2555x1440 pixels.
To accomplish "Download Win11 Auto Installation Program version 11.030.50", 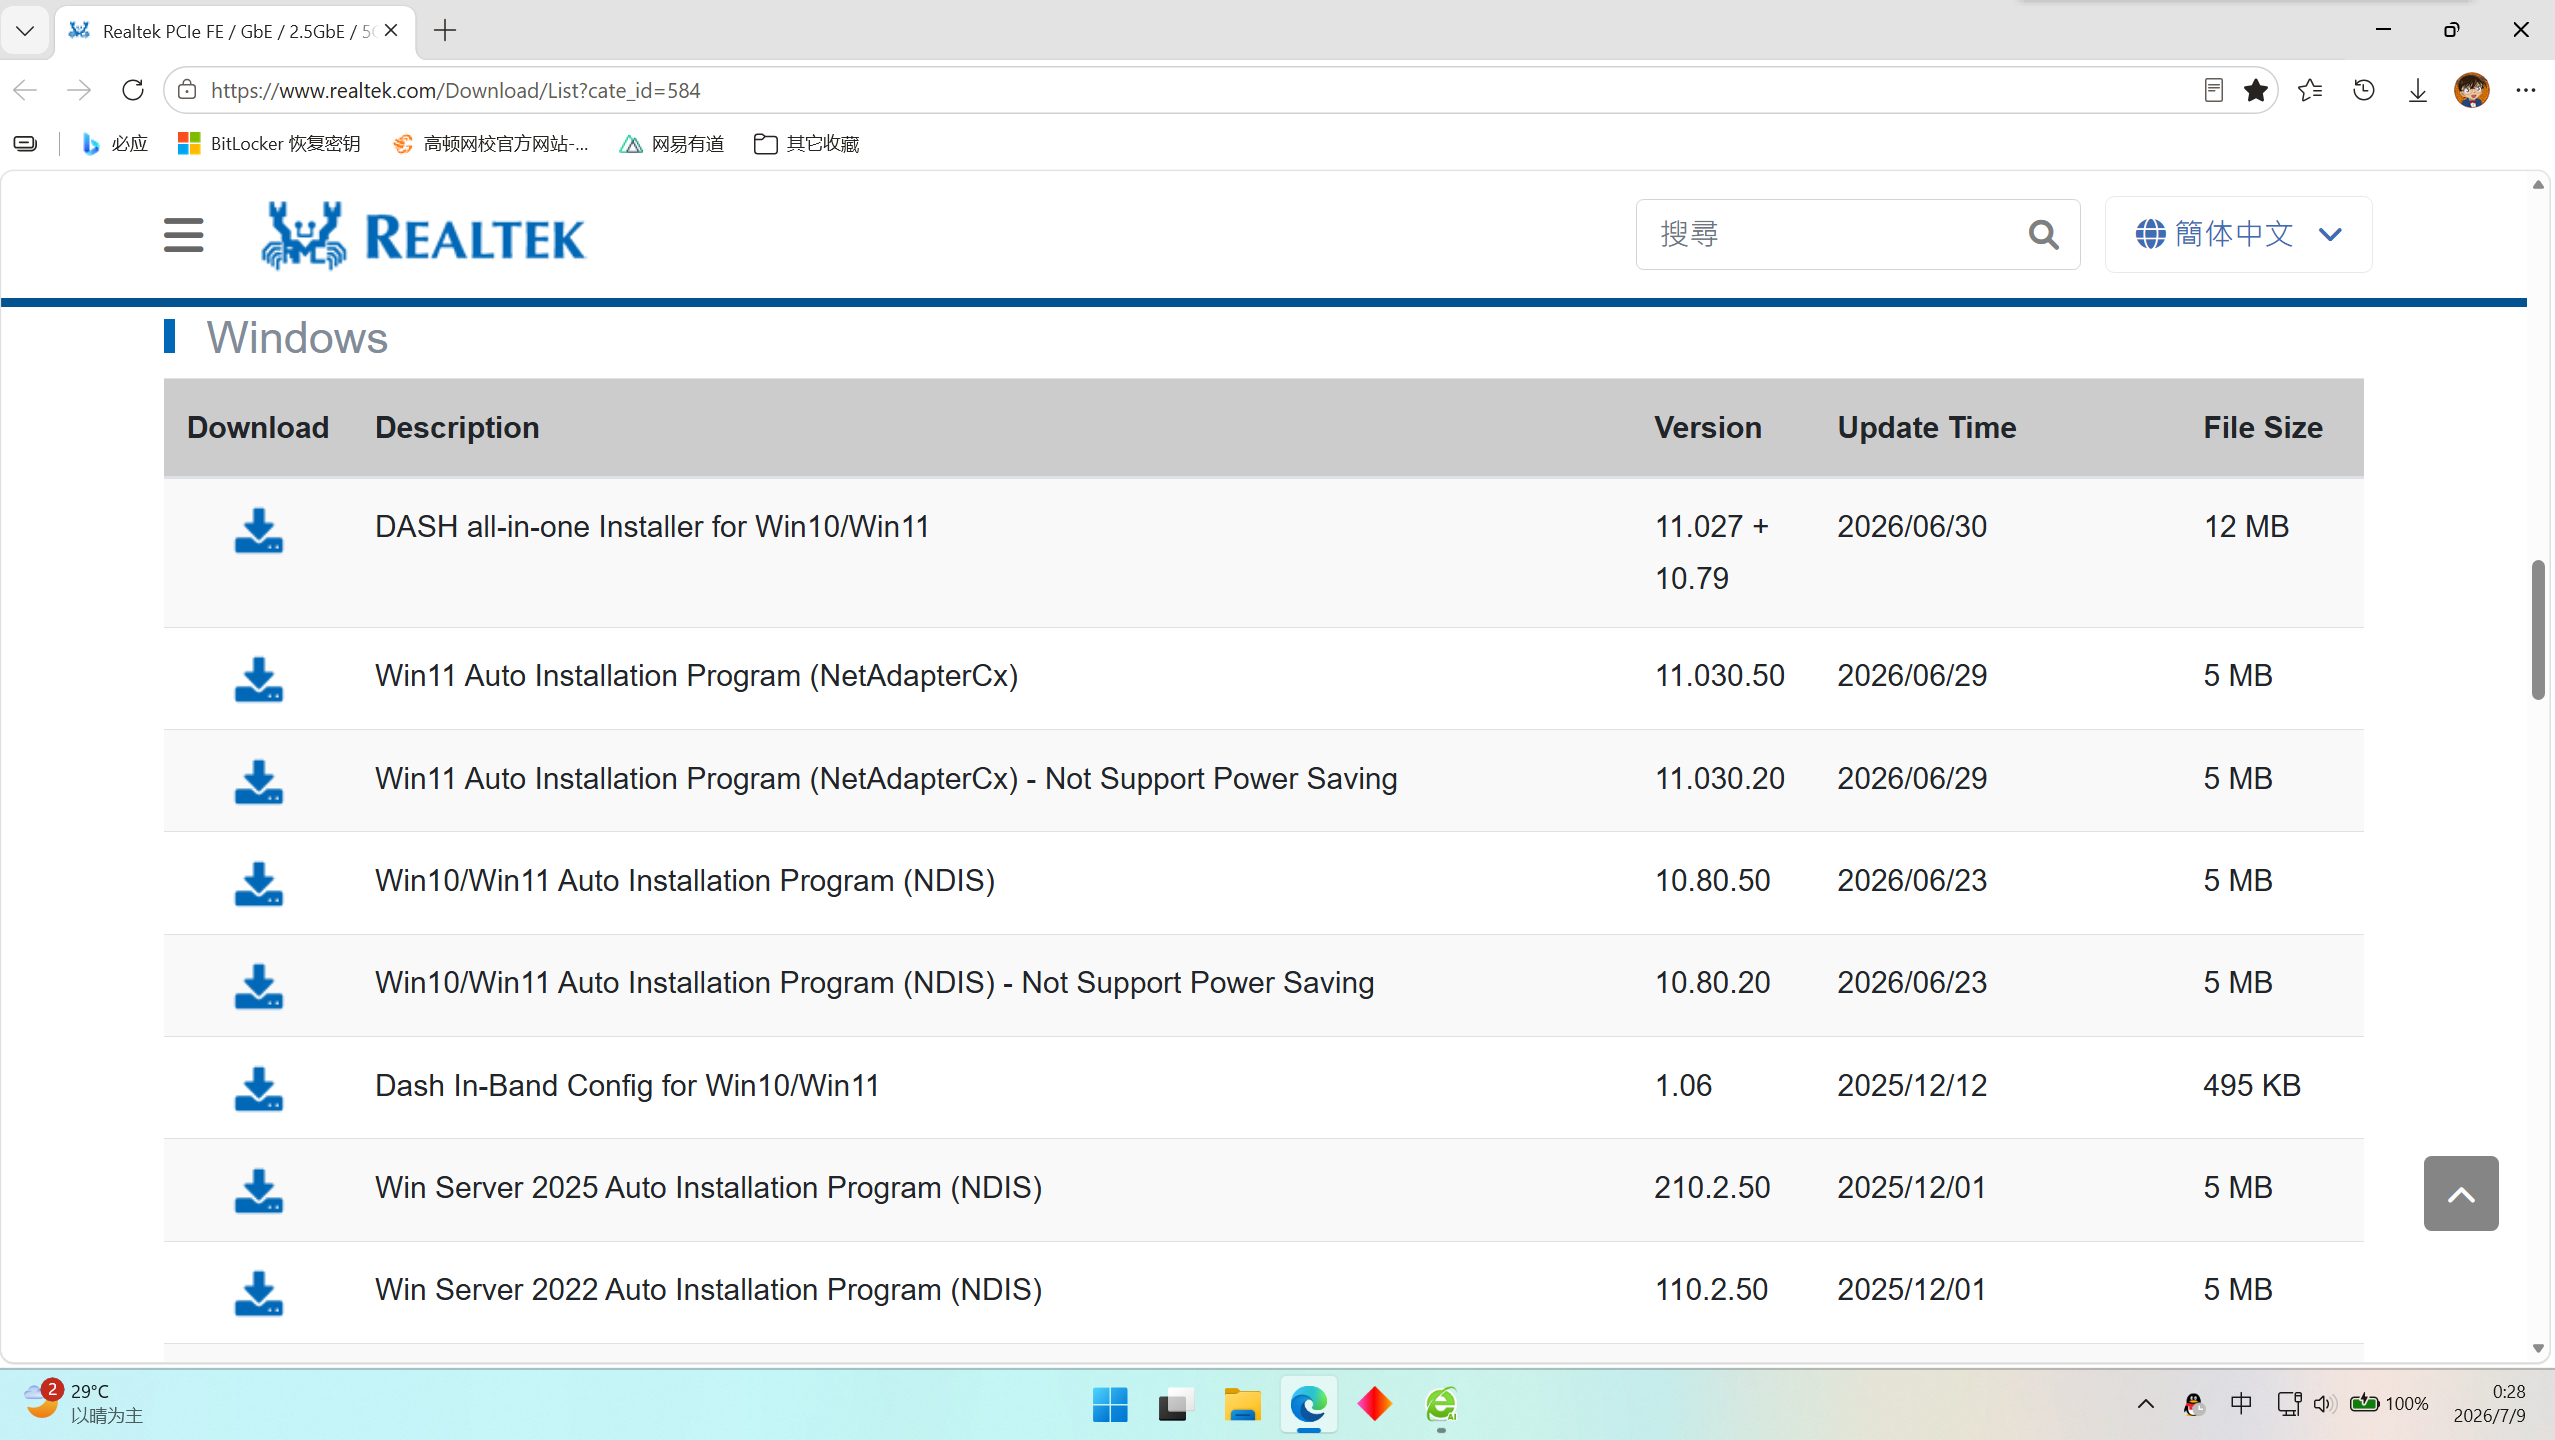I will (x=258, y=680).
